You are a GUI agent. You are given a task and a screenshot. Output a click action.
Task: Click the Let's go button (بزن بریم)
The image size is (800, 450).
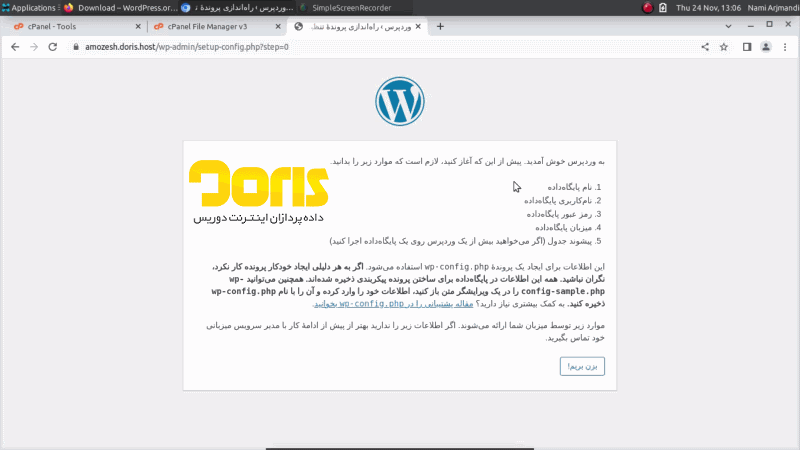tap(582, 366)
